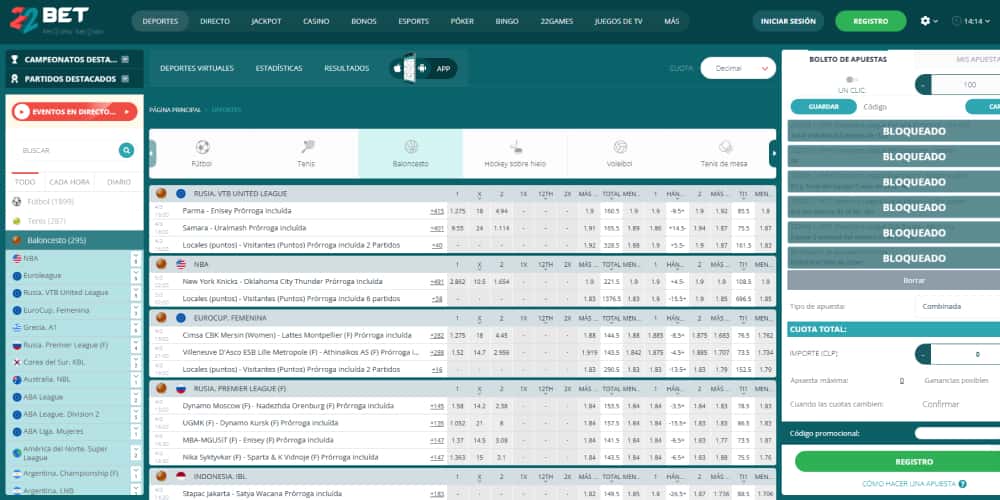This screenshot has height=500, width=1000.
Task: Toggle the Un Clic switch
Action: [x=851, y=80]
